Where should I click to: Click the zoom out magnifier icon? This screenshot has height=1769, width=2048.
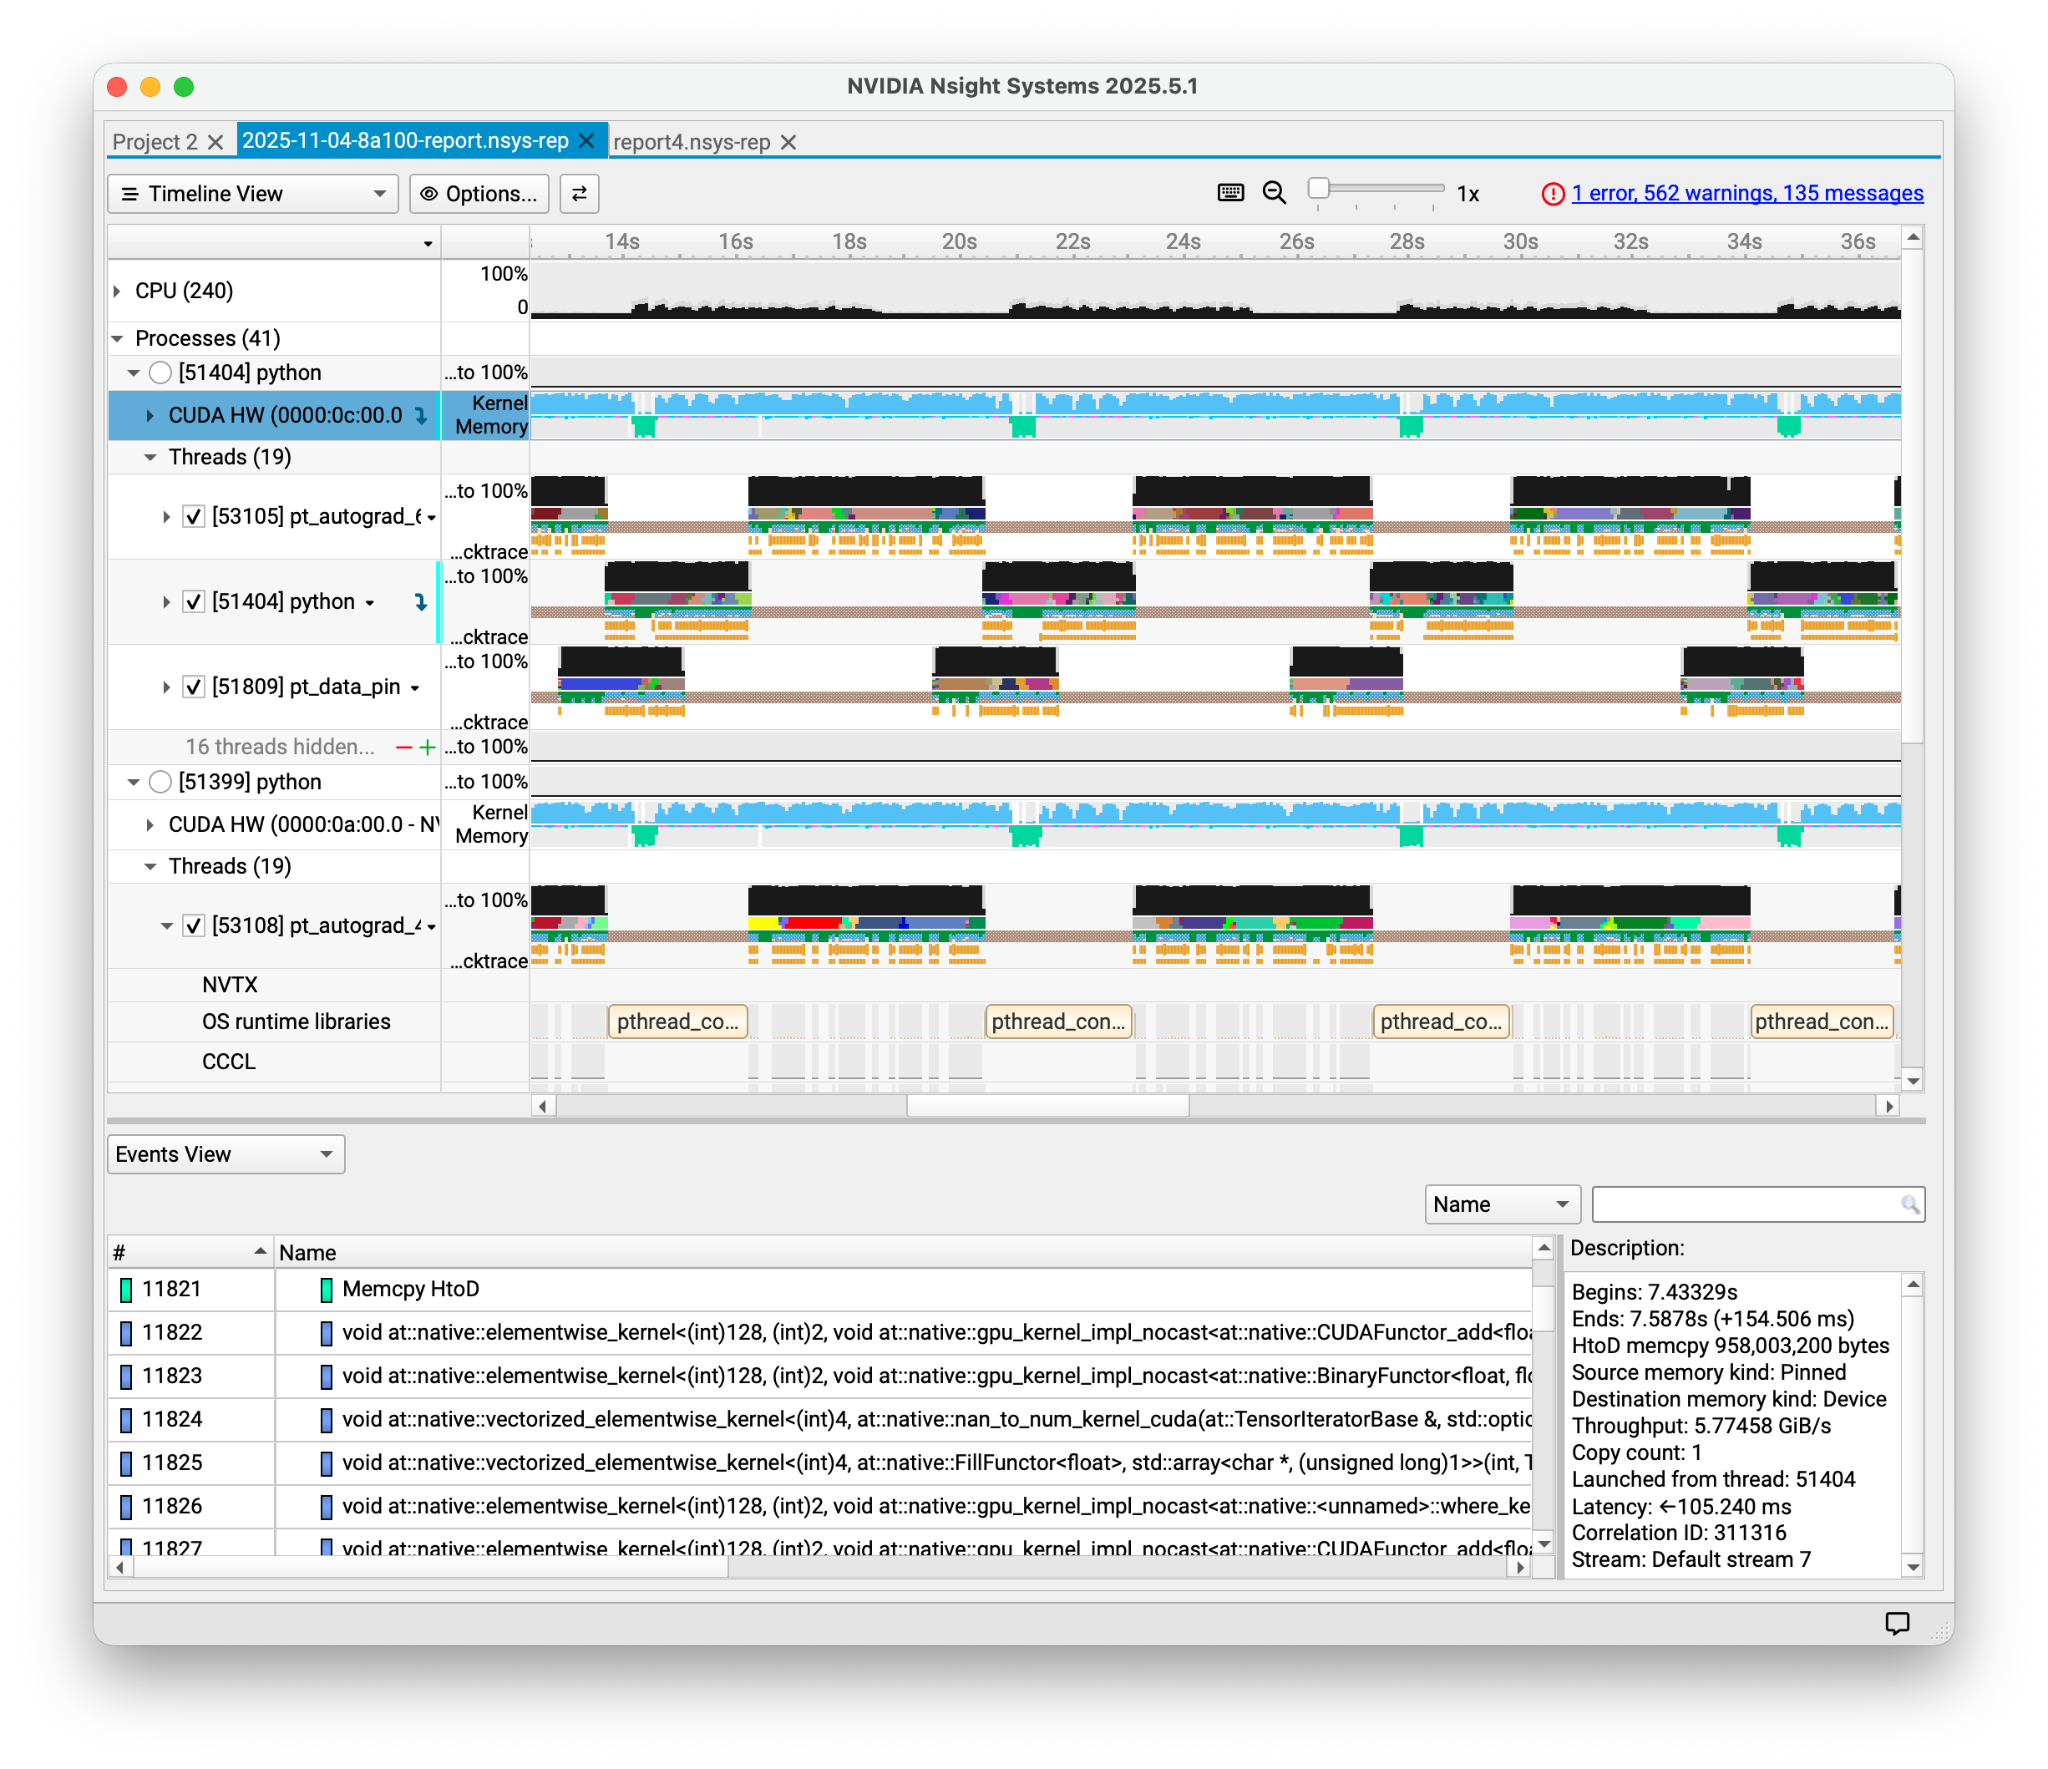pos(1274,193)
